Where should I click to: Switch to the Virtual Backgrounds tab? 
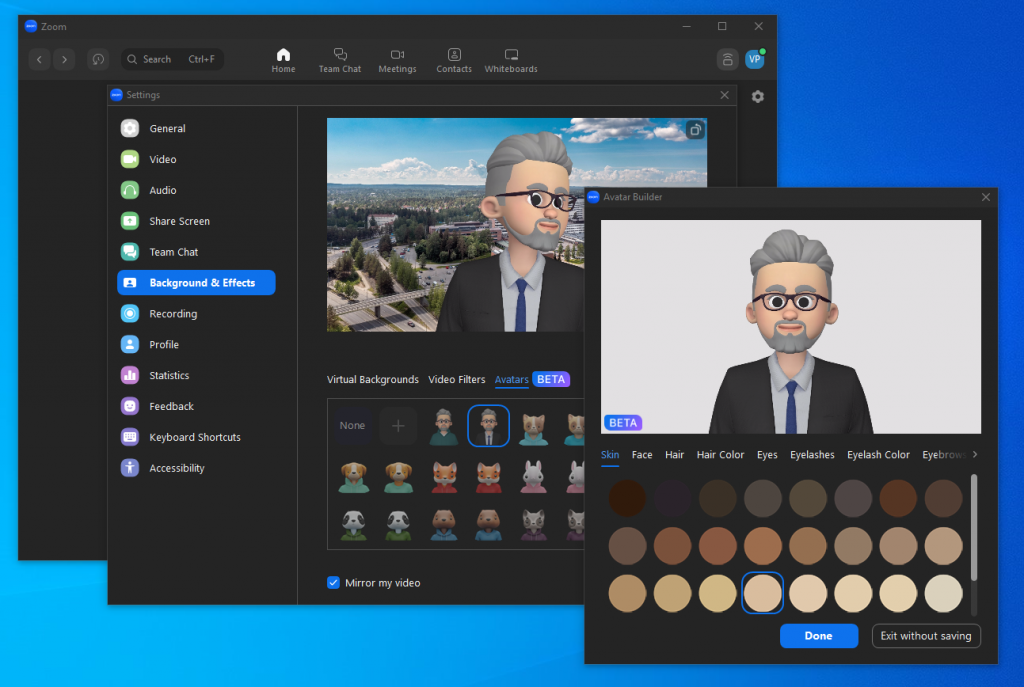tap(372, 380)
